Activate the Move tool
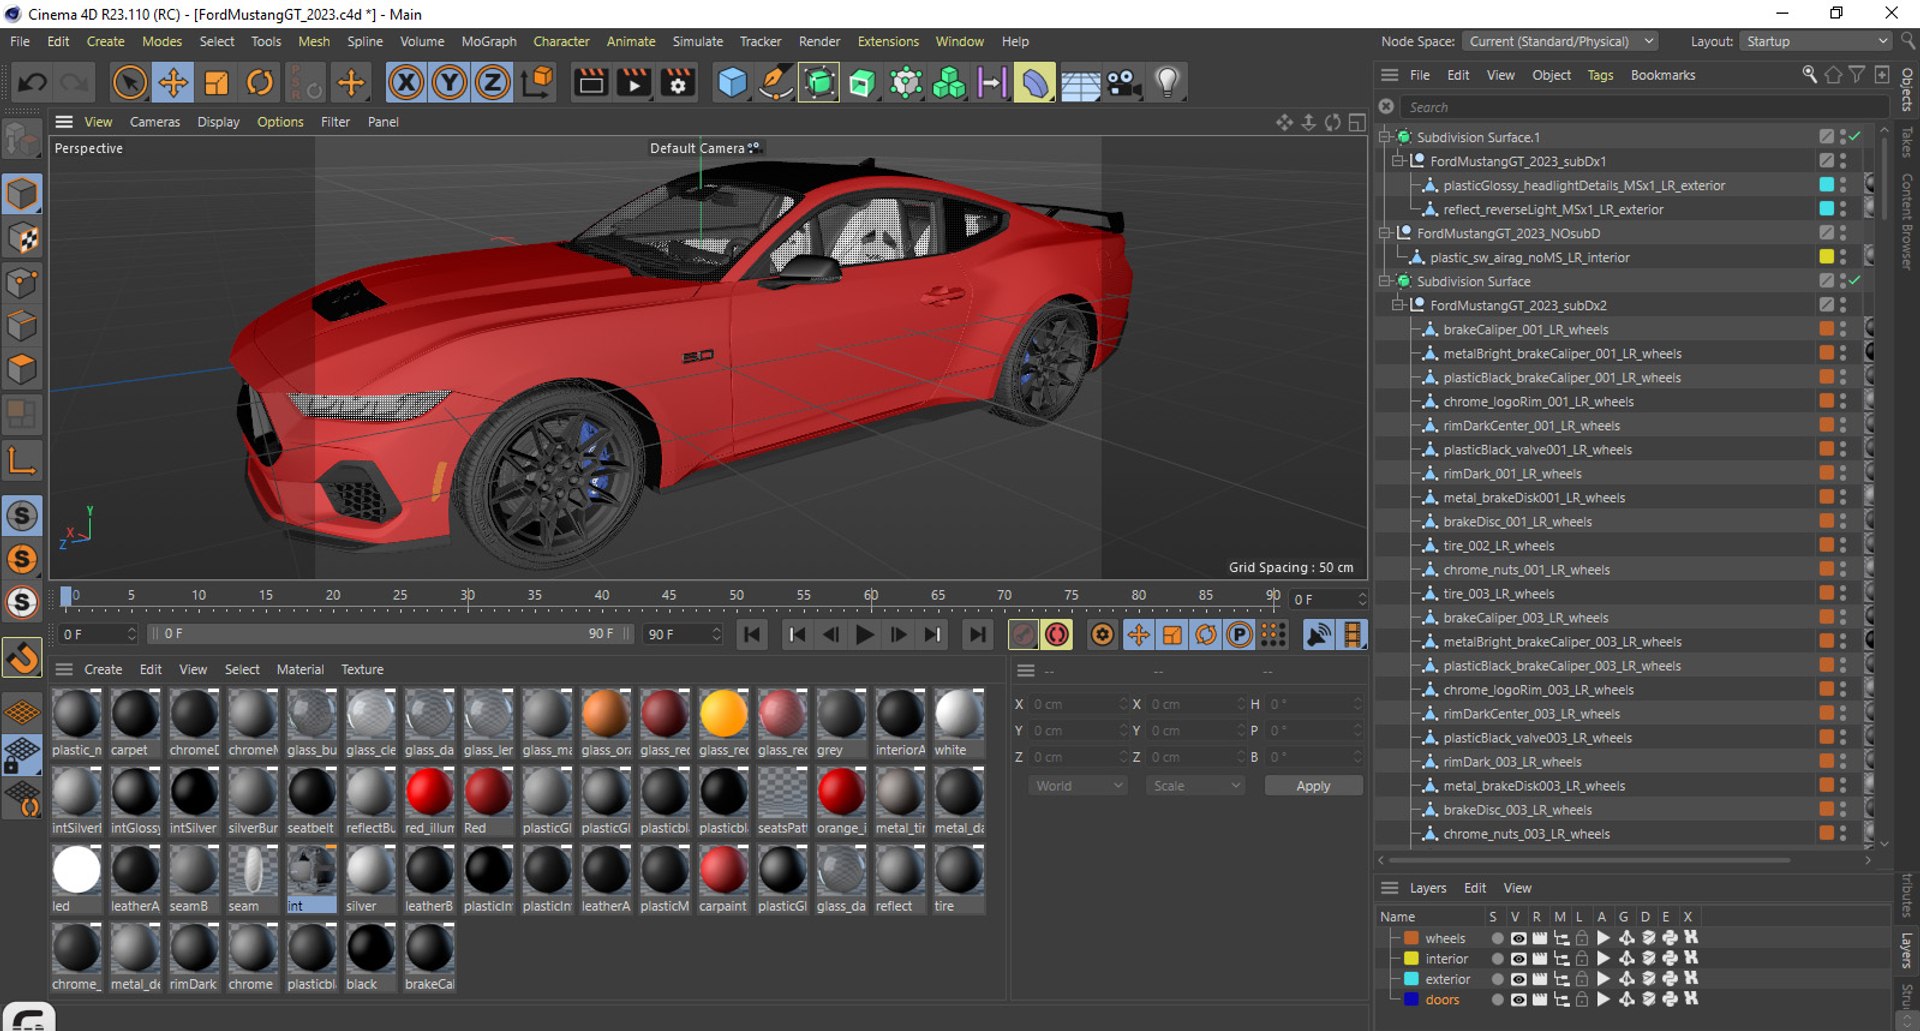 point(173,82)
